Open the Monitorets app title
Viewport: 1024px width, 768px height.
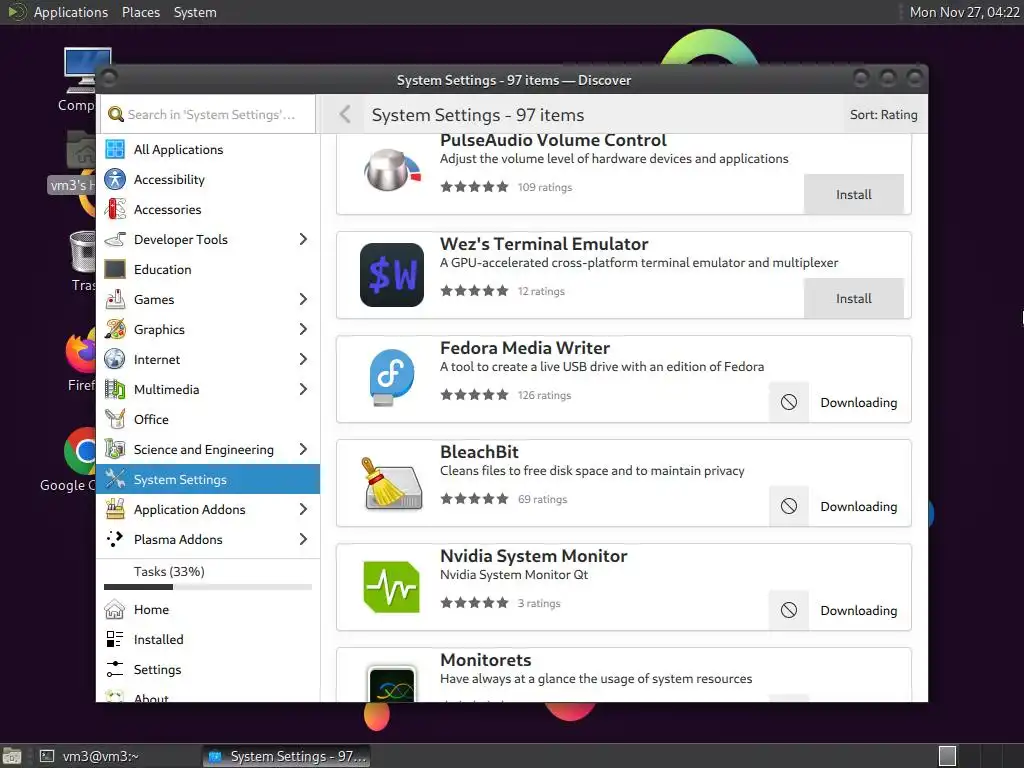pos(485,660)
